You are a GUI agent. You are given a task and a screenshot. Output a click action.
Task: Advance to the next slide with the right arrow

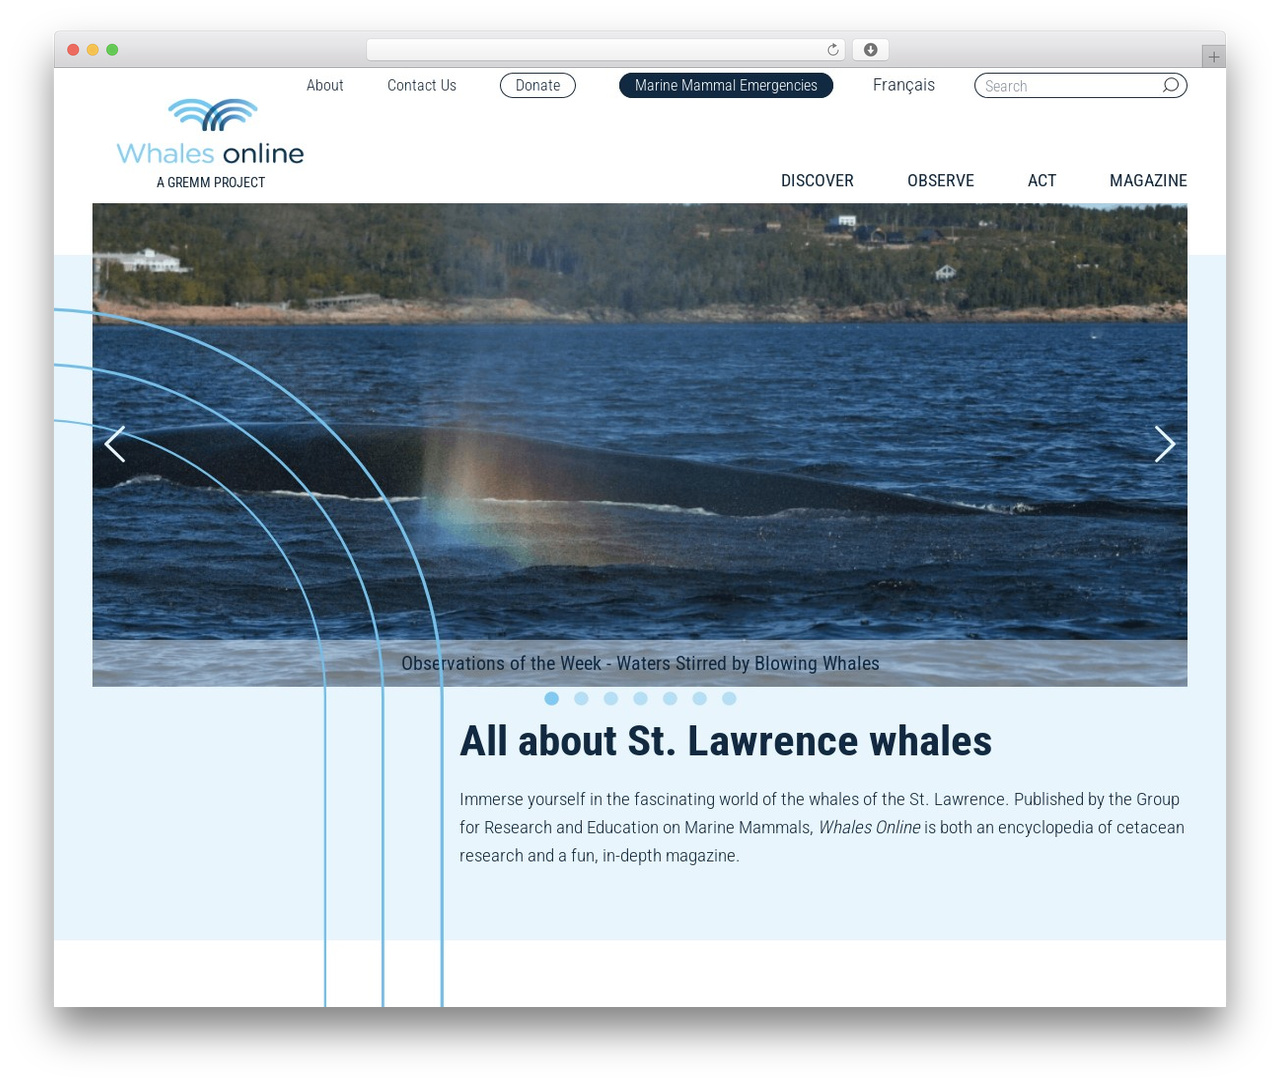click(x=1164, y=444)
